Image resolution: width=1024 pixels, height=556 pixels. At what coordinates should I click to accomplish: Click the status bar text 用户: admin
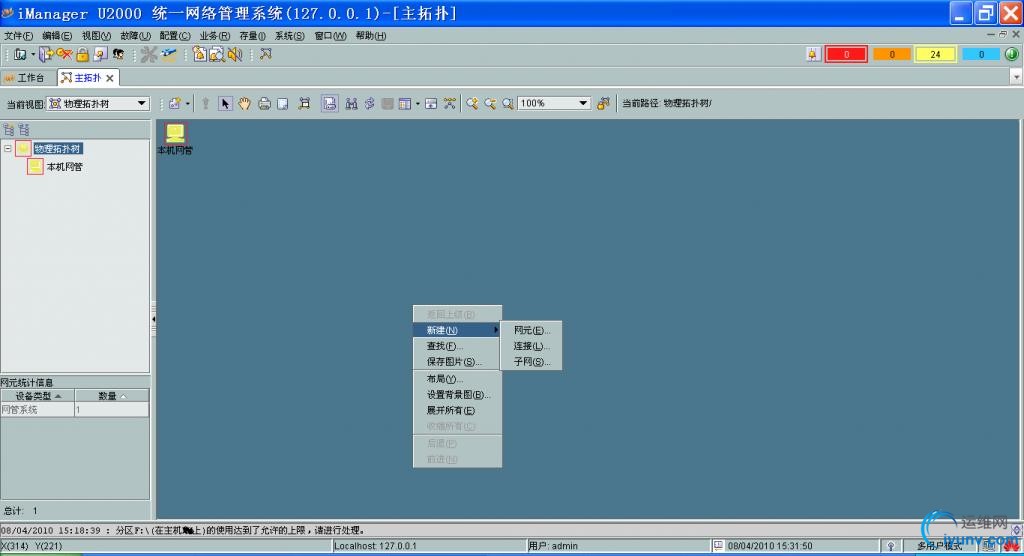point(553,546)
